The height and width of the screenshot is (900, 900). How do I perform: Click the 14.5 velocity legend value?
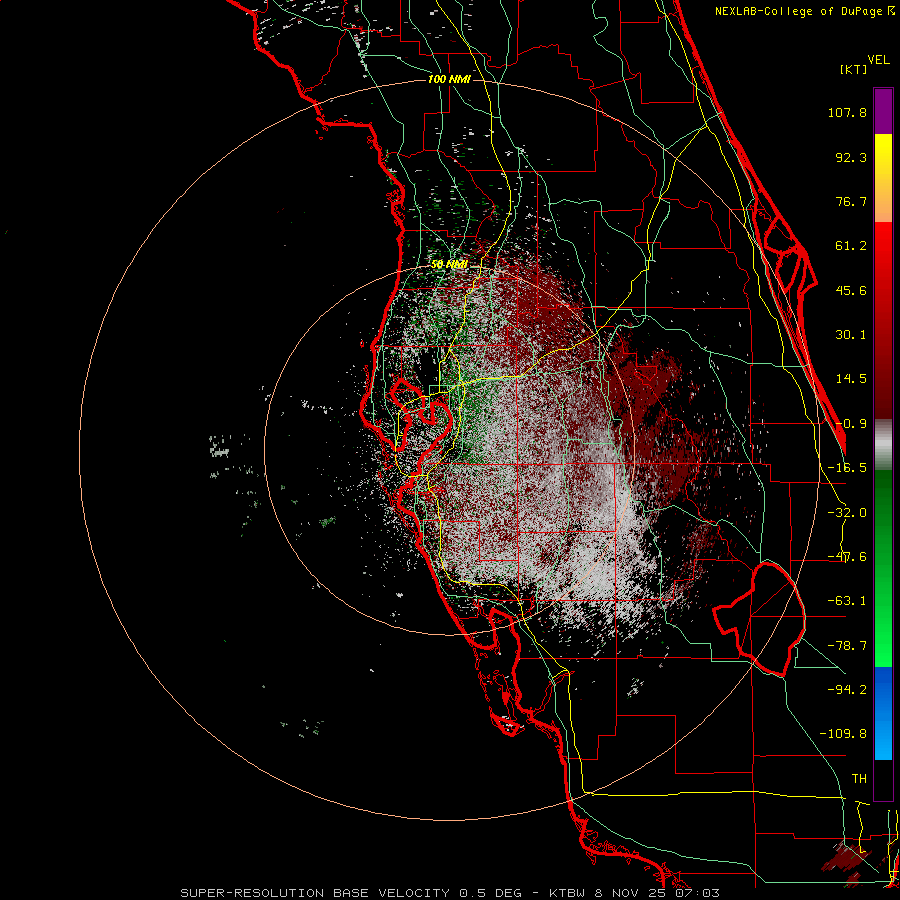click(851, 379)
